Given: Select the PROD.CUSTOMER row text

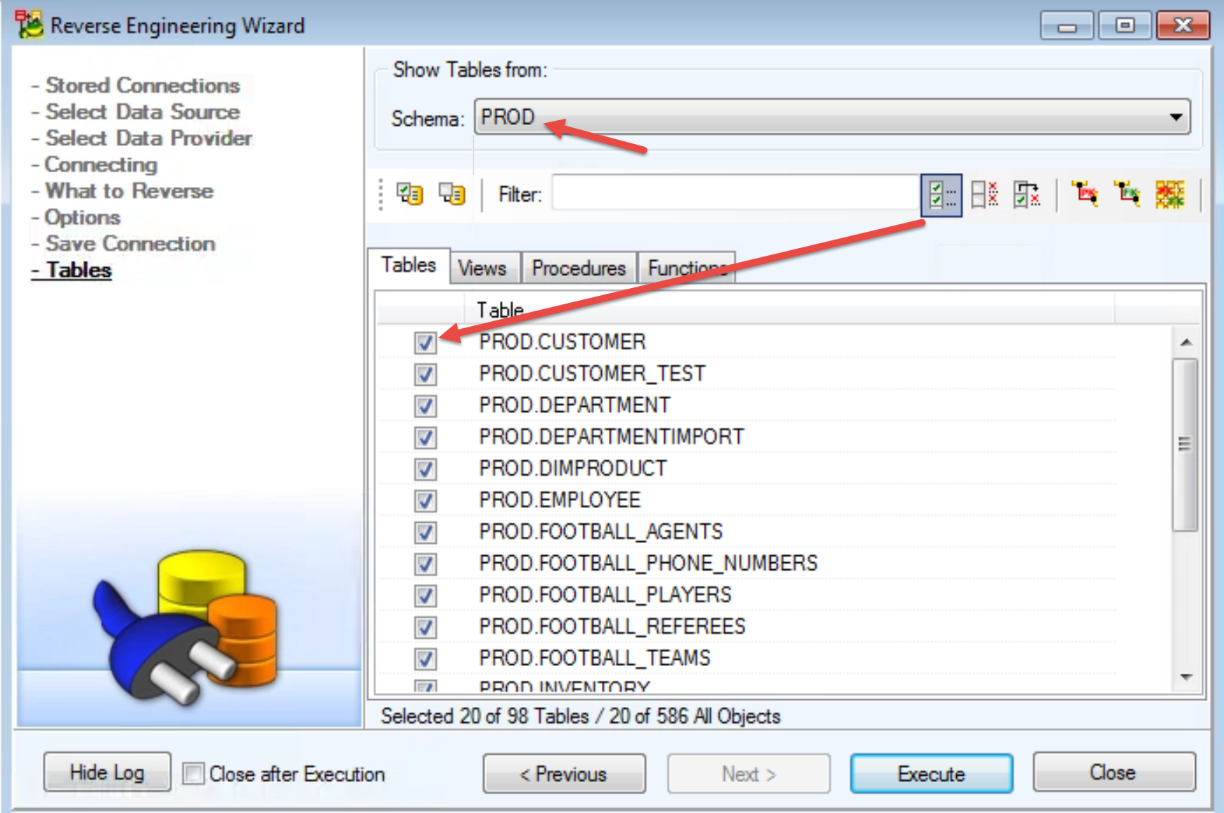Looking at the screenshot, I should (562, 342).
